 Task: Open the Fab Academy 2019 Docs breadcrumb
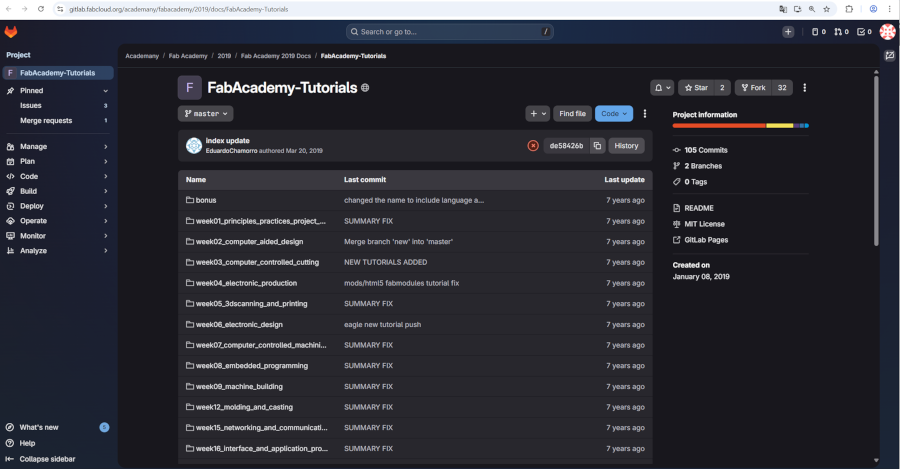[276, 56]
